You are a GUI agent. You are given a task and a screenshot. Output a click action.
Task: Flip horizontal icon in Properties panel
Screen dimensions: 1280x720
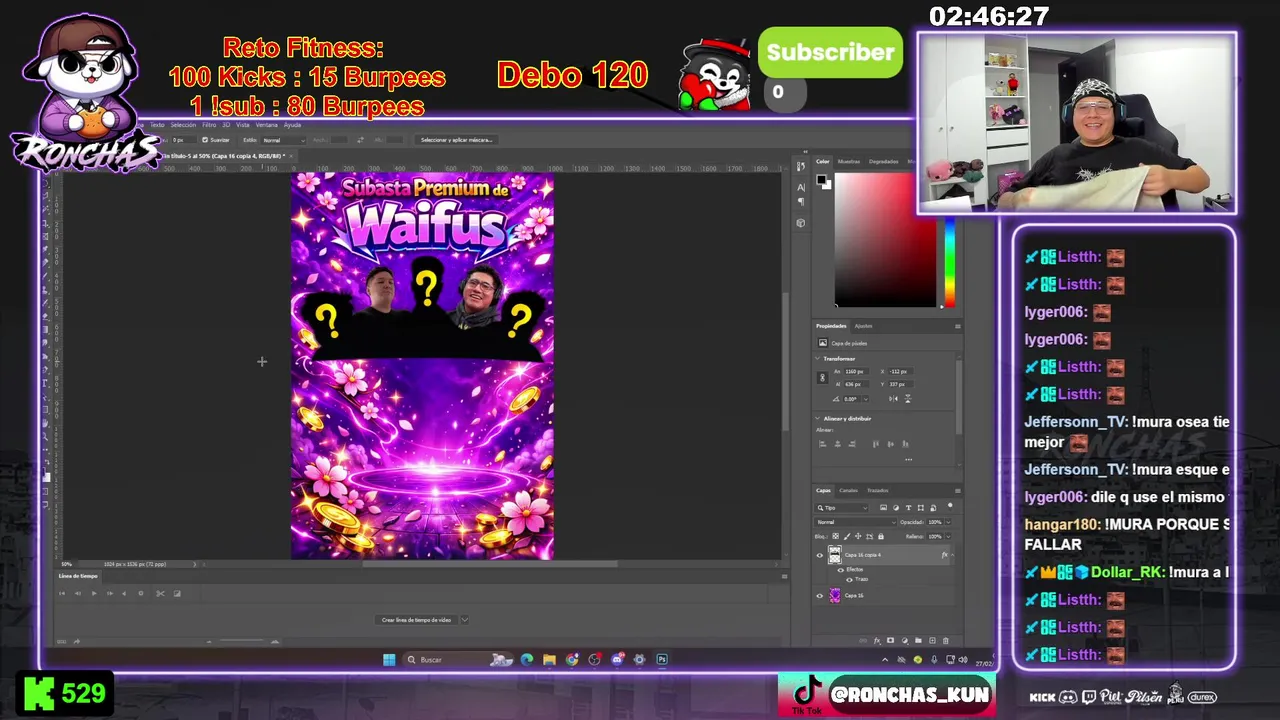pyautogui.click(x=893, y=399)
